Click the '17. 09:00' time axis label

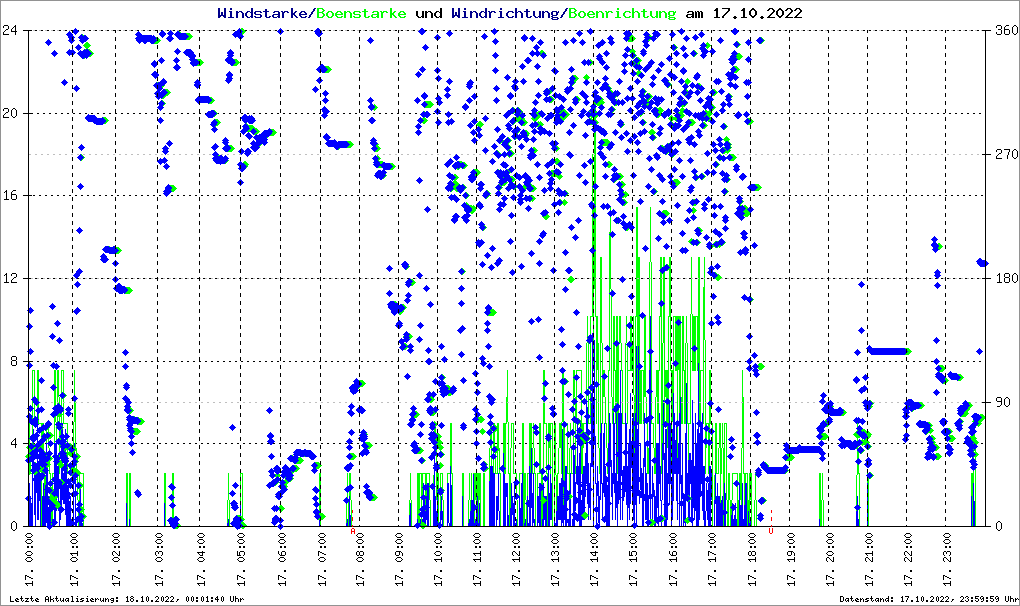pyautogui.click(x=399, y=559)
